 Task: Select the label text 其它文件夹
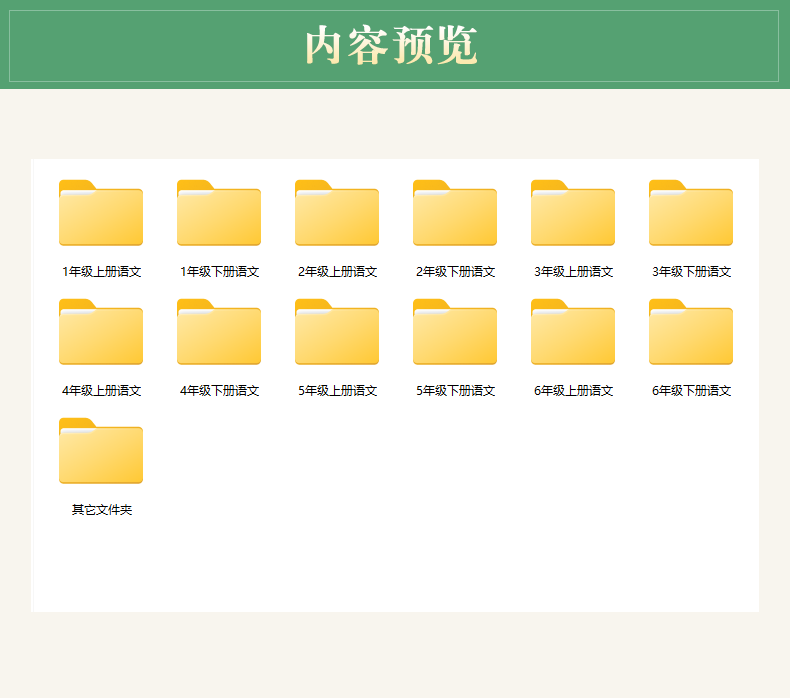[102, 510]
